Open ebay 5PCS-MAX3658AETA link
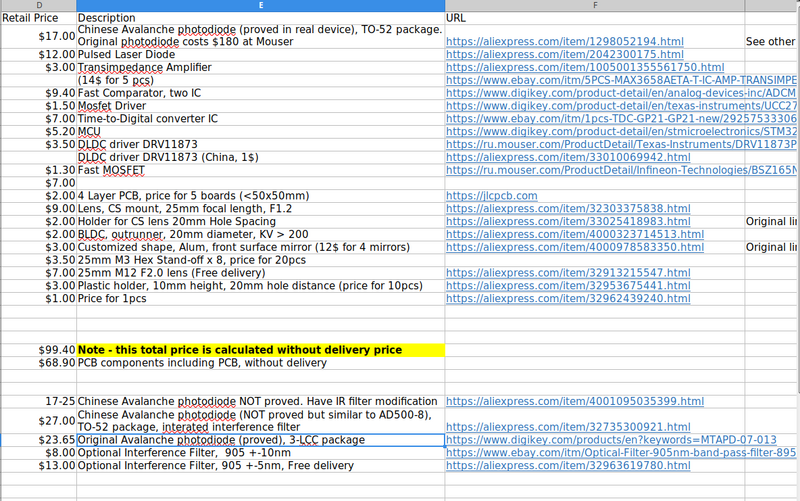Image resolution: width=800 pixels, height=501 pixels. click(x=621, y=80)
